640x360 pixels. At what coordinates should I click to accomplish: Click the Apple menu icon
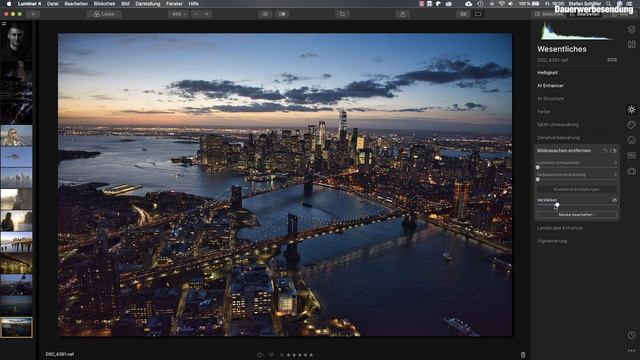click(x=9, y=4)
